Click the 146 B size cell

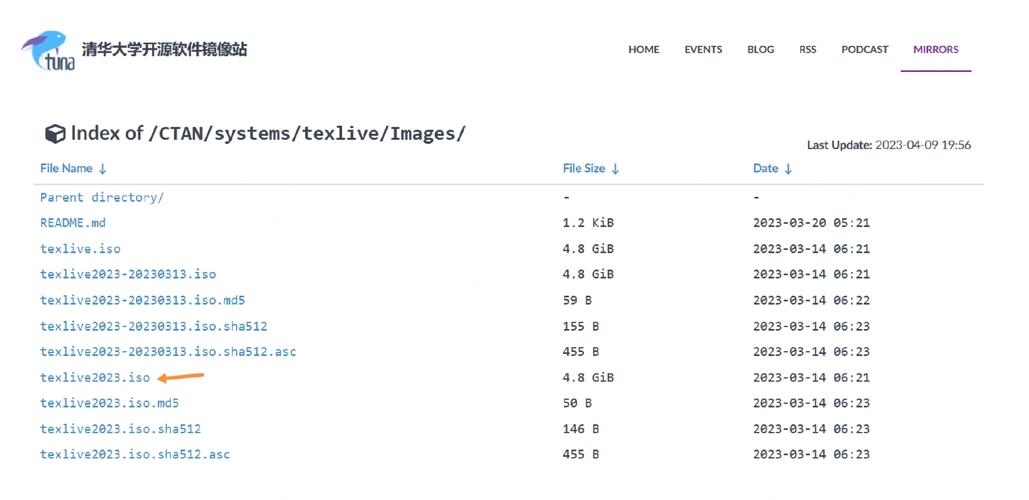point(581,429)
